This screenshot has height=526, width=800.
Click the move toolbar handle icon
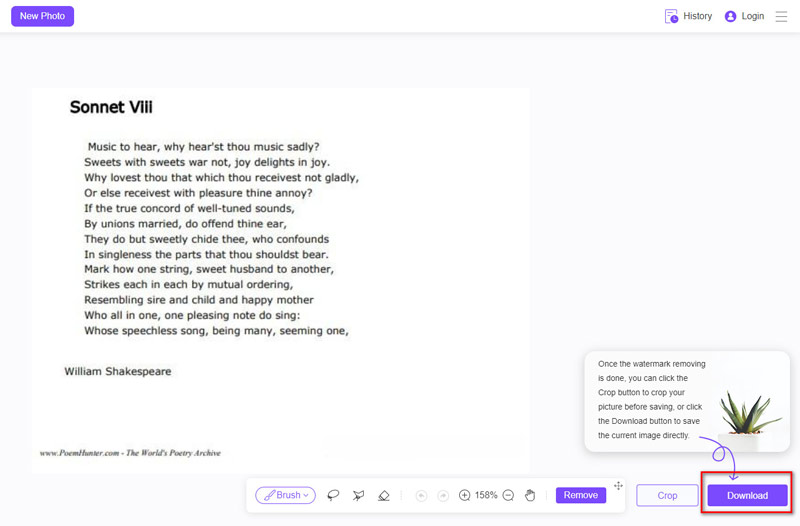(618, 486)
